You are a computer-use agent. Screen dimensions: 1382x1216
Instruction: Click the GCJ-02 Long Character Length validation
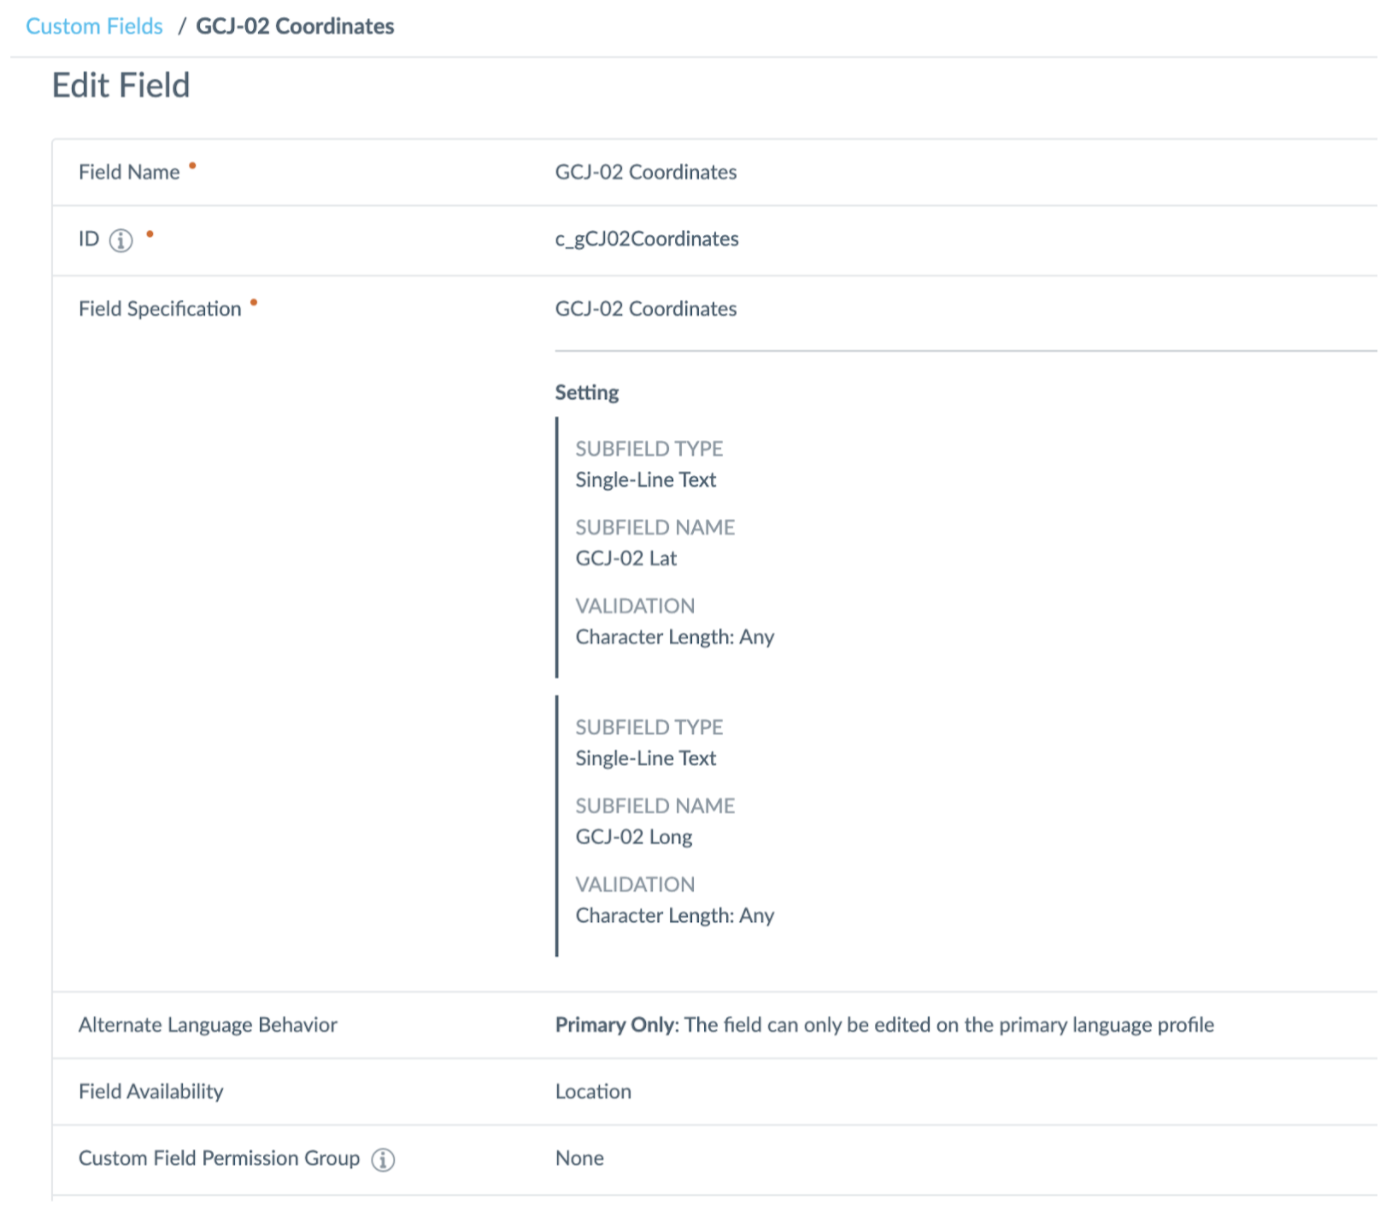(674, 916)
